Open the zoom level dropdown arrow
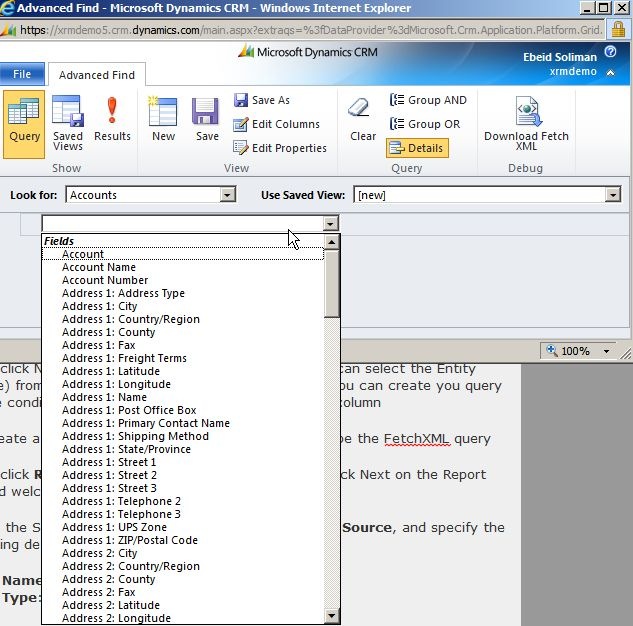The width and height of the screenshot is (633, 626). [606, 351]
